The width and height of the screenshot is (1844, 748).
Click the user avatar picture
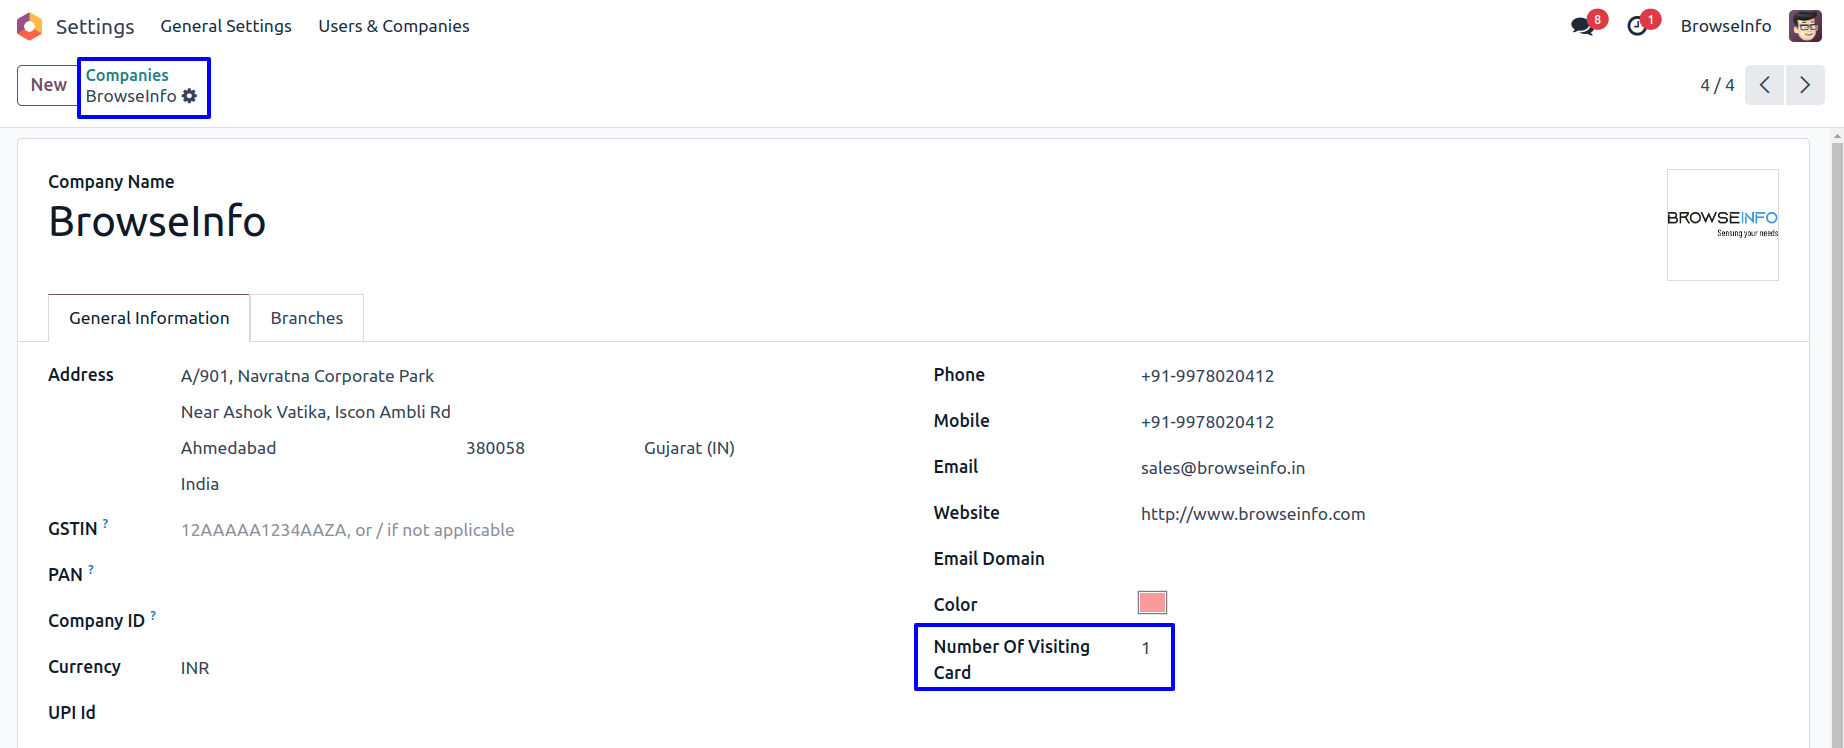coord(1805,26)
